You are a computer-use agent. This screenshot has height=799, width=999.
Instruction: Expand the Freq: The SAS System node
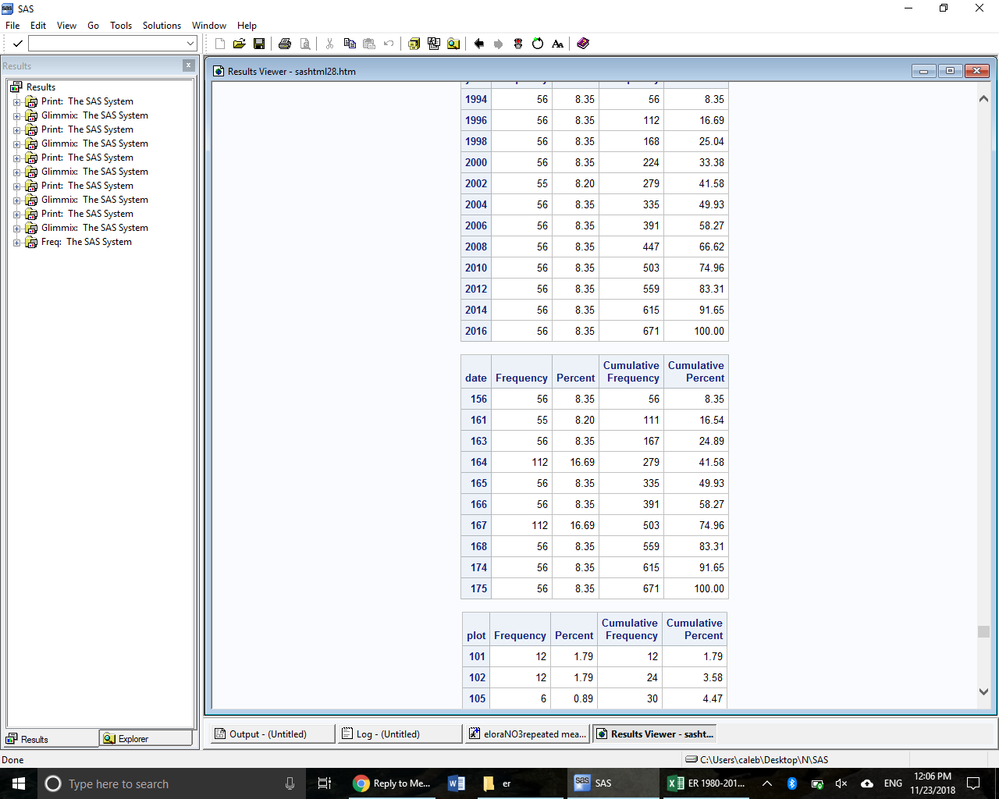tap(17, 242)
